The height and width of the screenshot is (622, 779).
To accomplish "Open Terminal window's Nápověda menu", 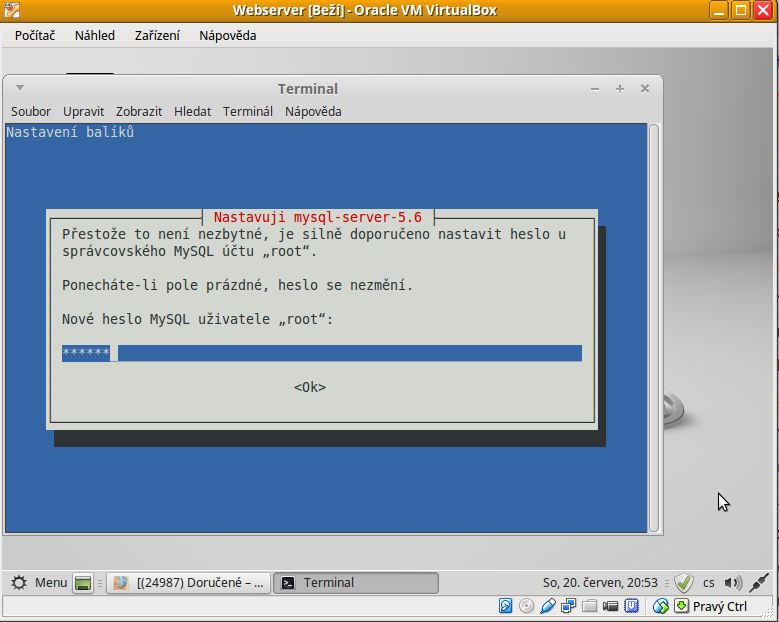I will [313, 111].
